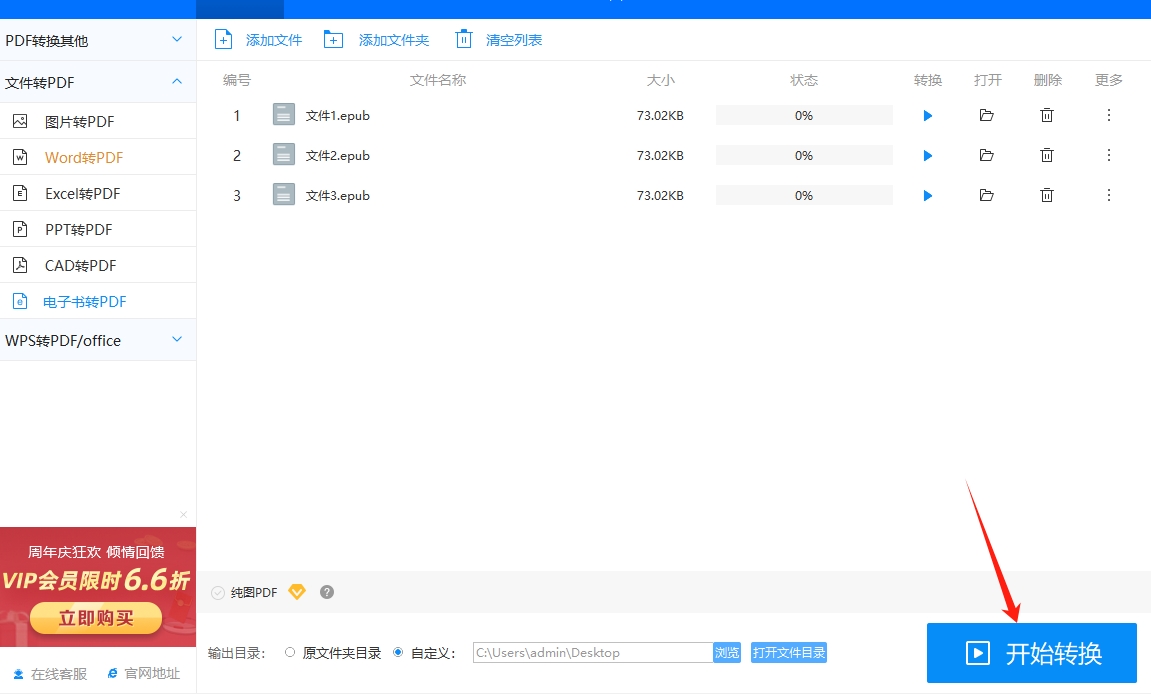This screenshot has width=1151, height=694.
Task: Start converting 文件3.epub with its play icon
Action: tap(928, 195)
